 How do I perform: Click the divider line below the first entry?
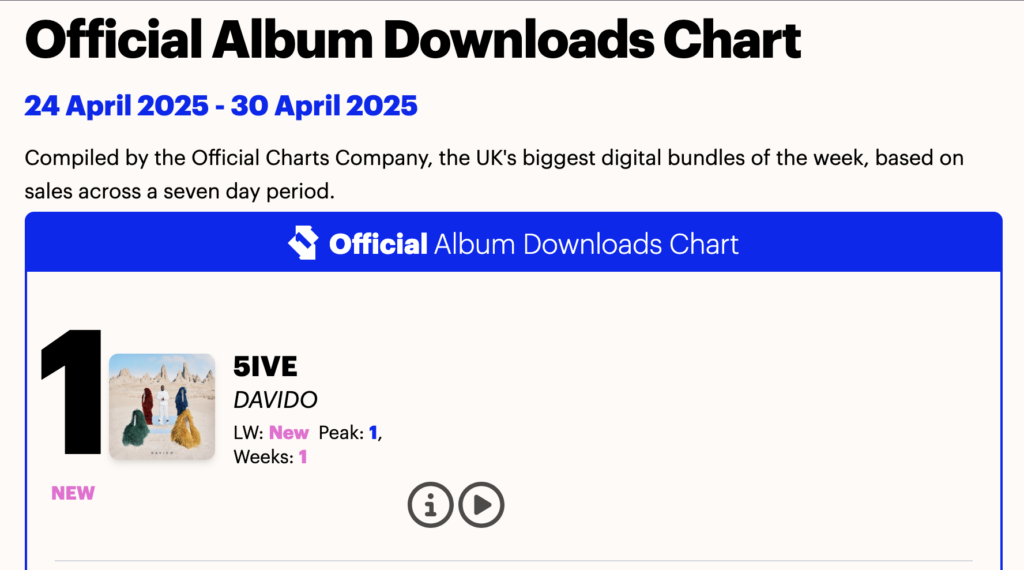coord(512,560)
